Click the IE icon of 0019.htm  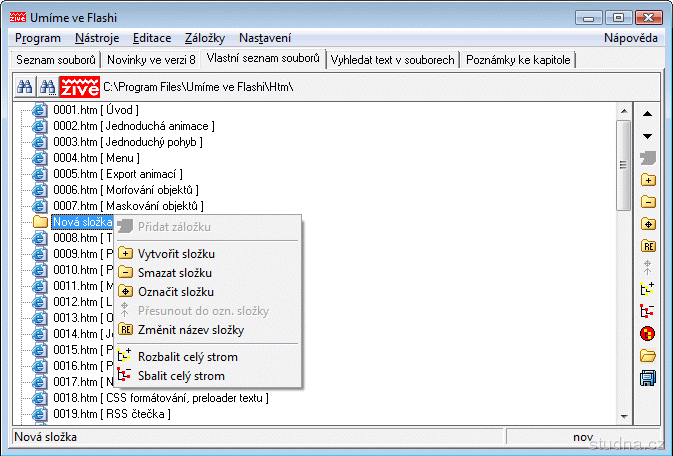[39, 414]
